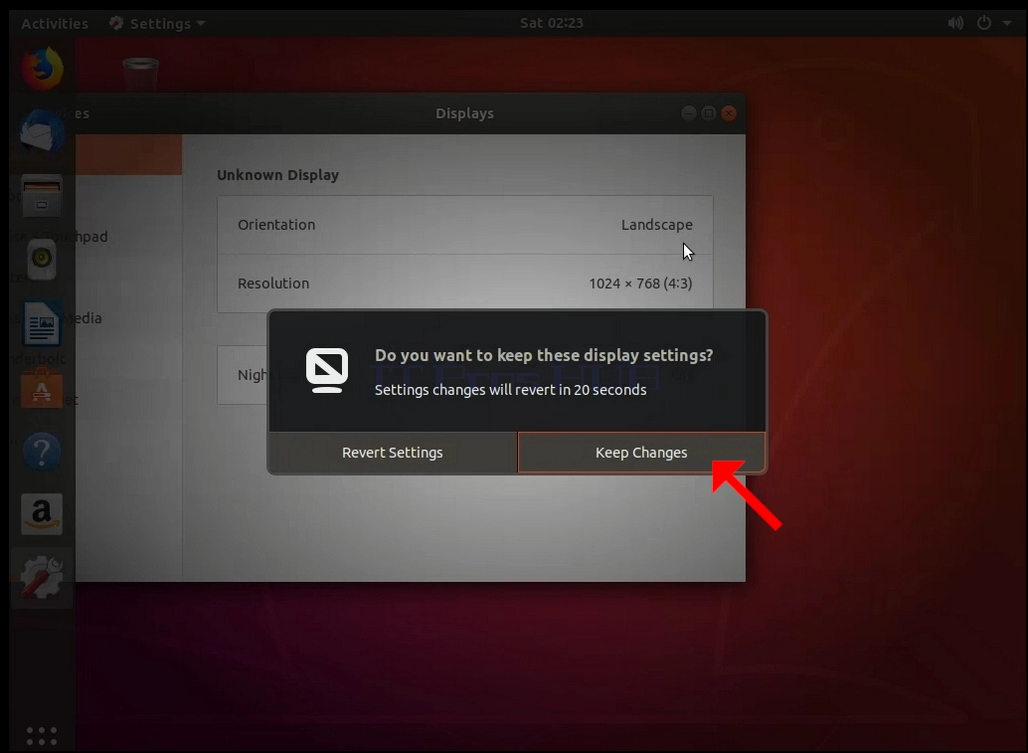
Task: Open LibreOffice Writer dock icon
Action: pos(42,323)
